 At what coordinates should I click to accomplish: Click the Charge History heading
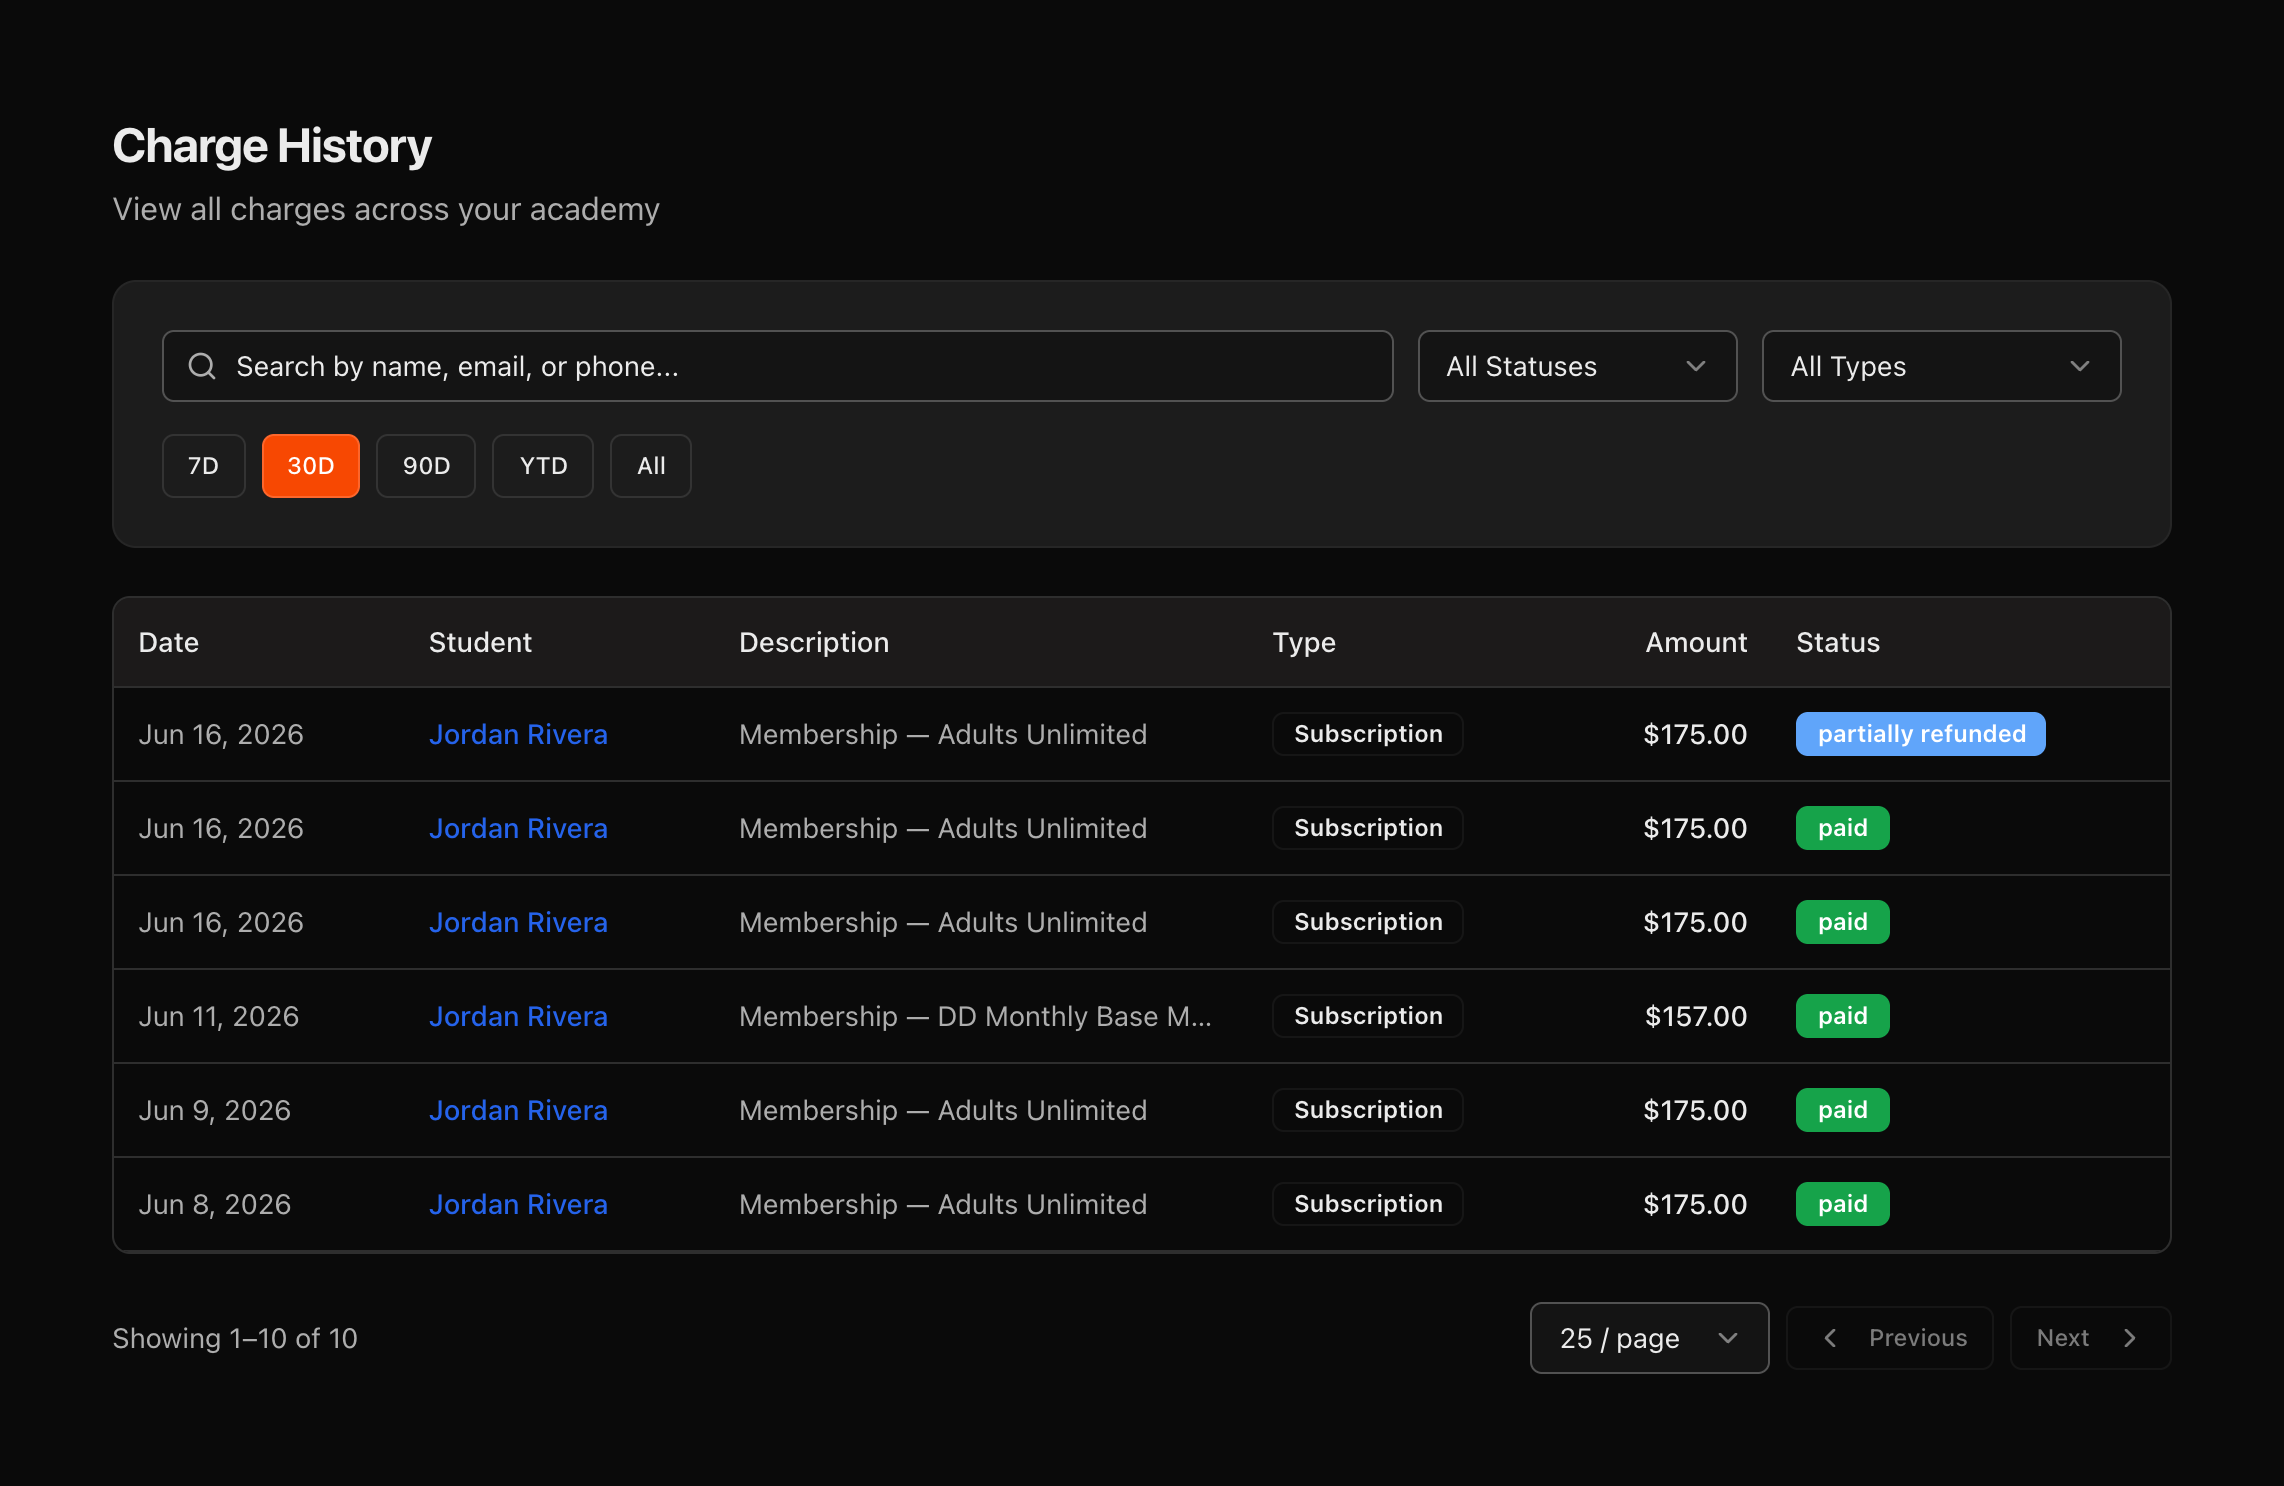click(x=272, y=146)
